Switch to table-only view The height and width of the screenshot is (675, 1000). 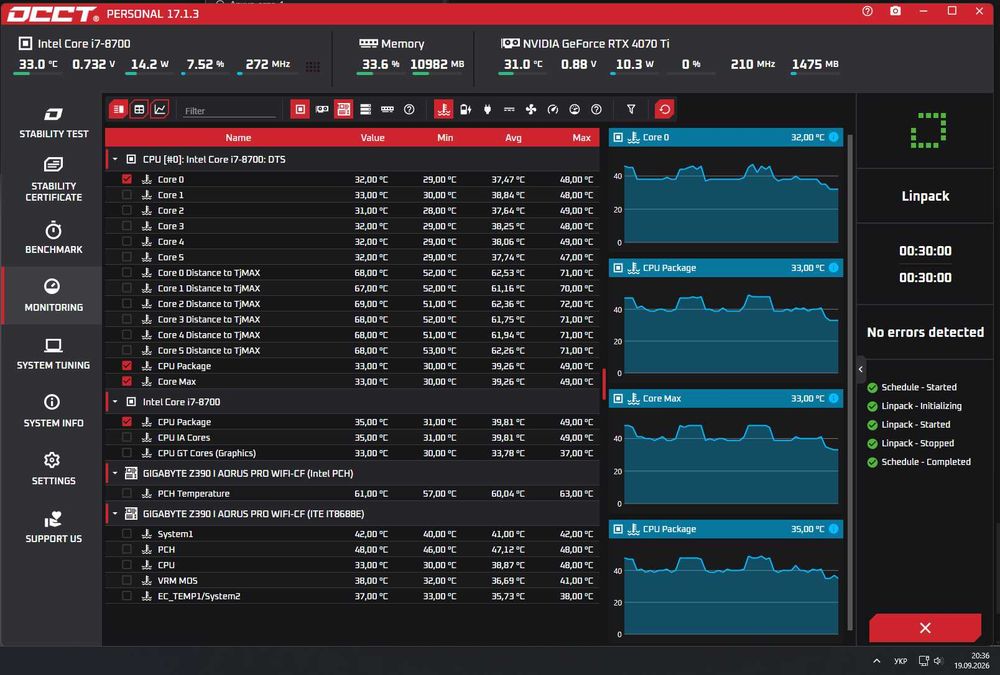pyautogui.click(x=139, y=109)
